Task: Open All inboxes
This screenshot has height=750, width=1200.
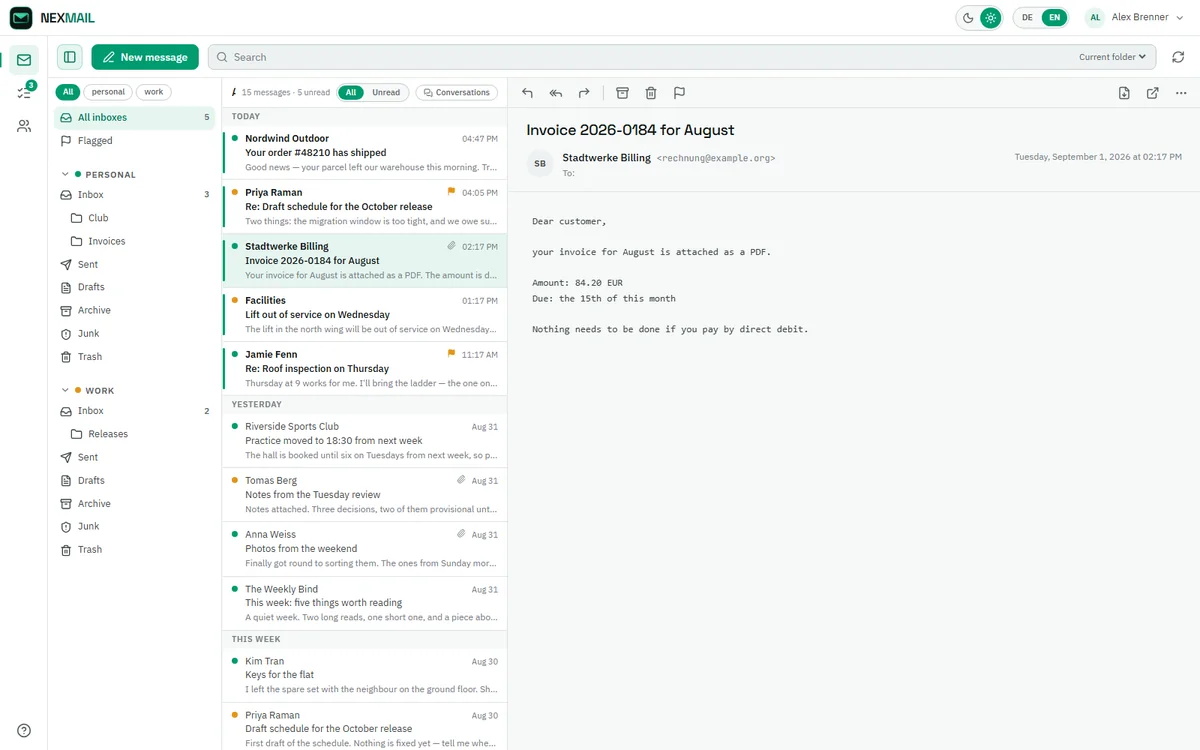Action: point(134,117)
